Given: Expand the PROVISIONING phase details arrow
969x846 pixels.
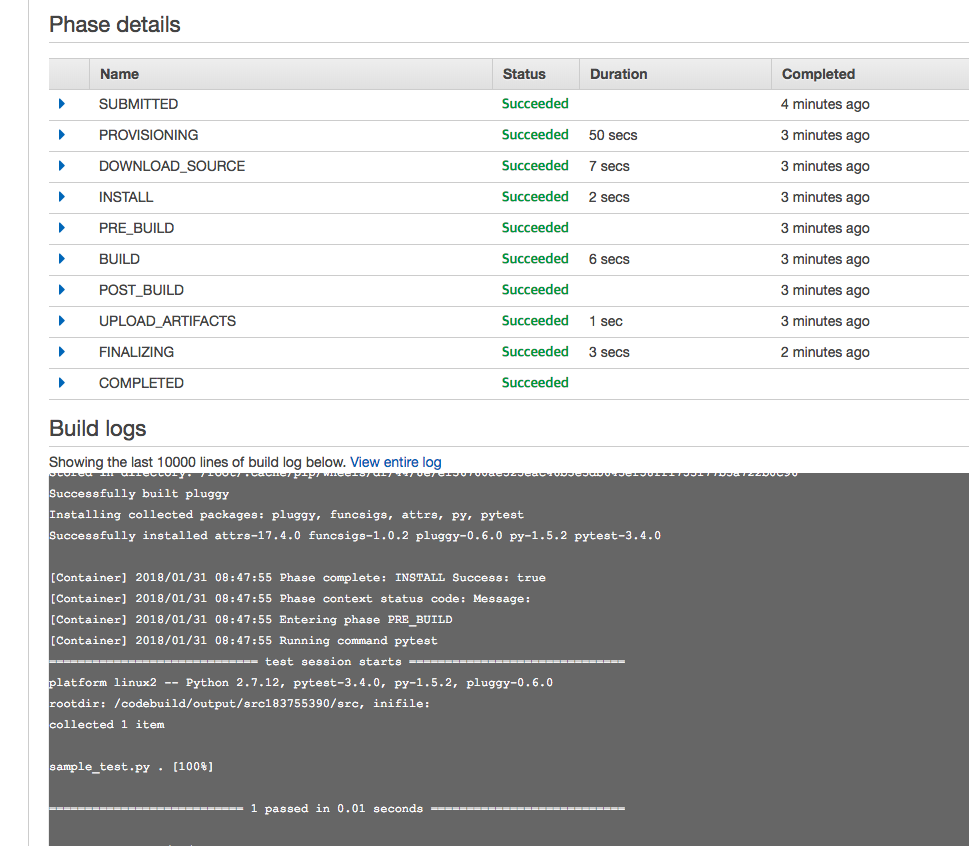Looking at the screenshot, I should coord(62,135).
